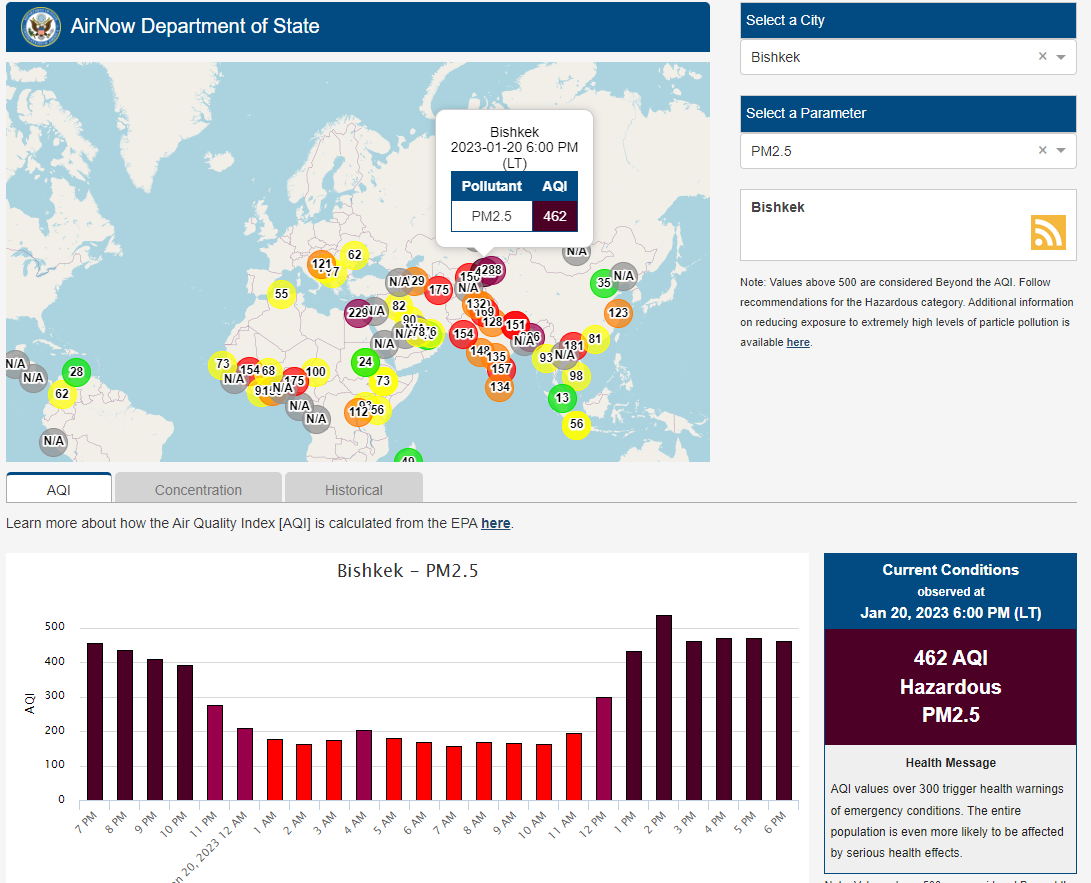
Task: Select the yellow map marker showing 55
Action: pyautogui.click(x=282, y=294)
